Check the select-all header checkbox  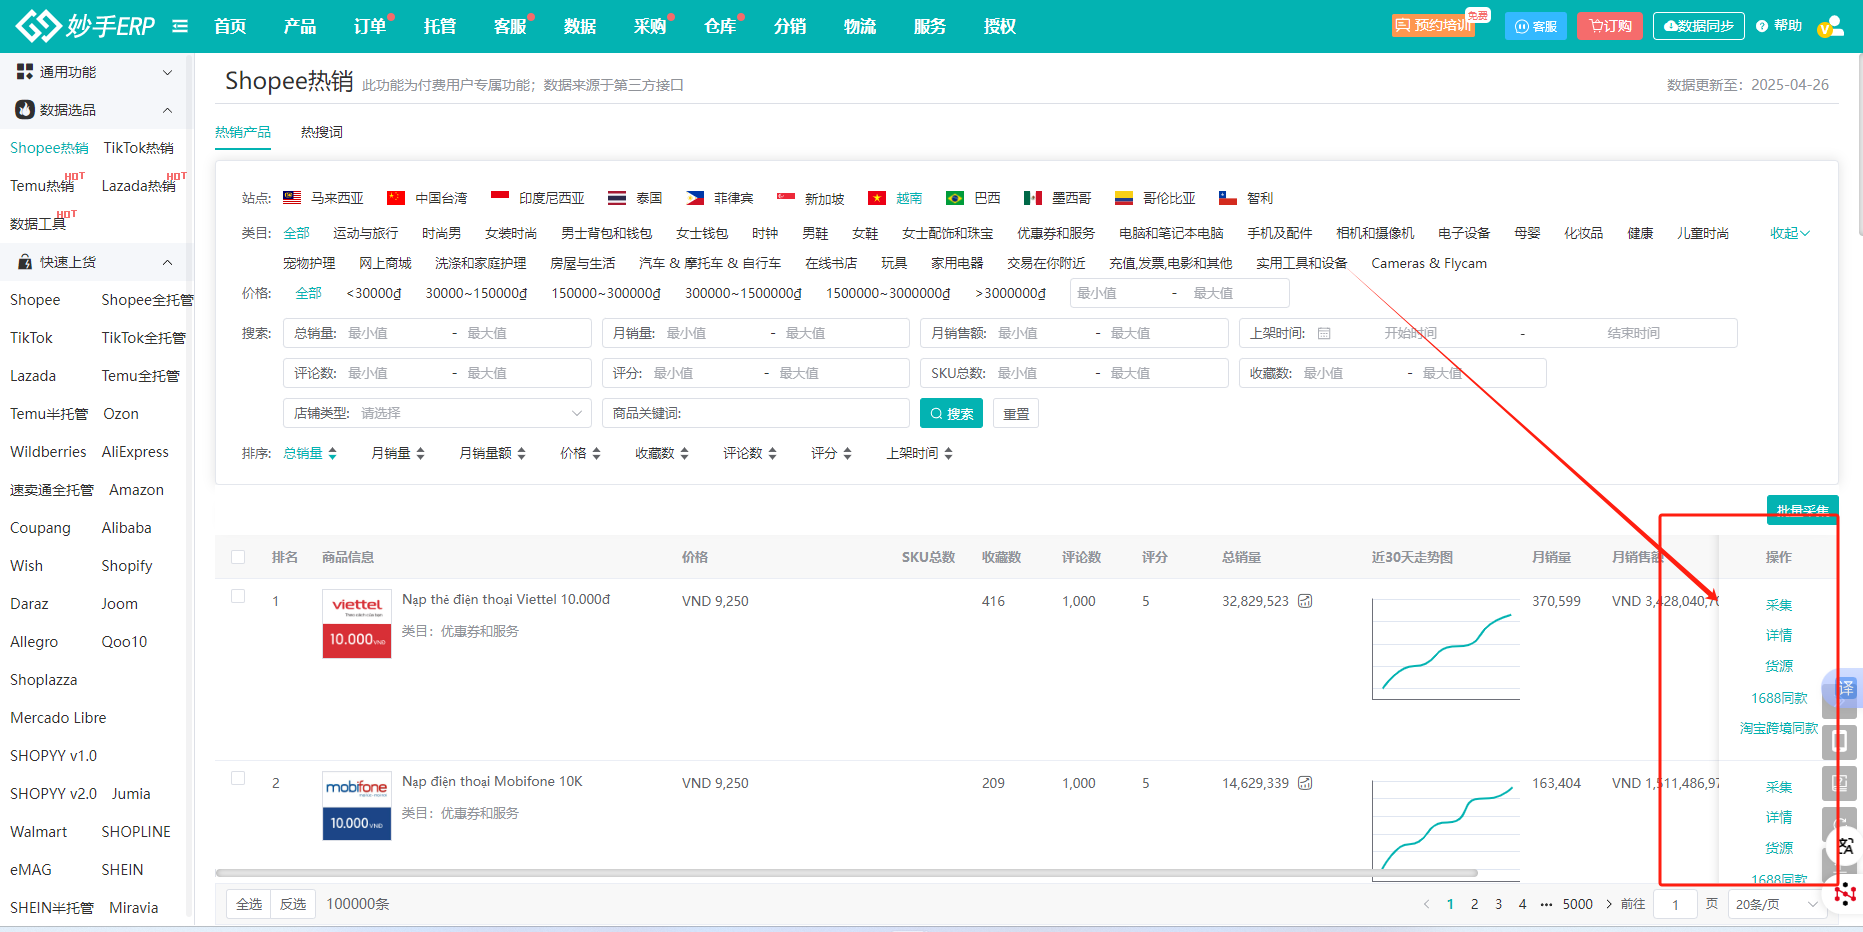point(238,557)
